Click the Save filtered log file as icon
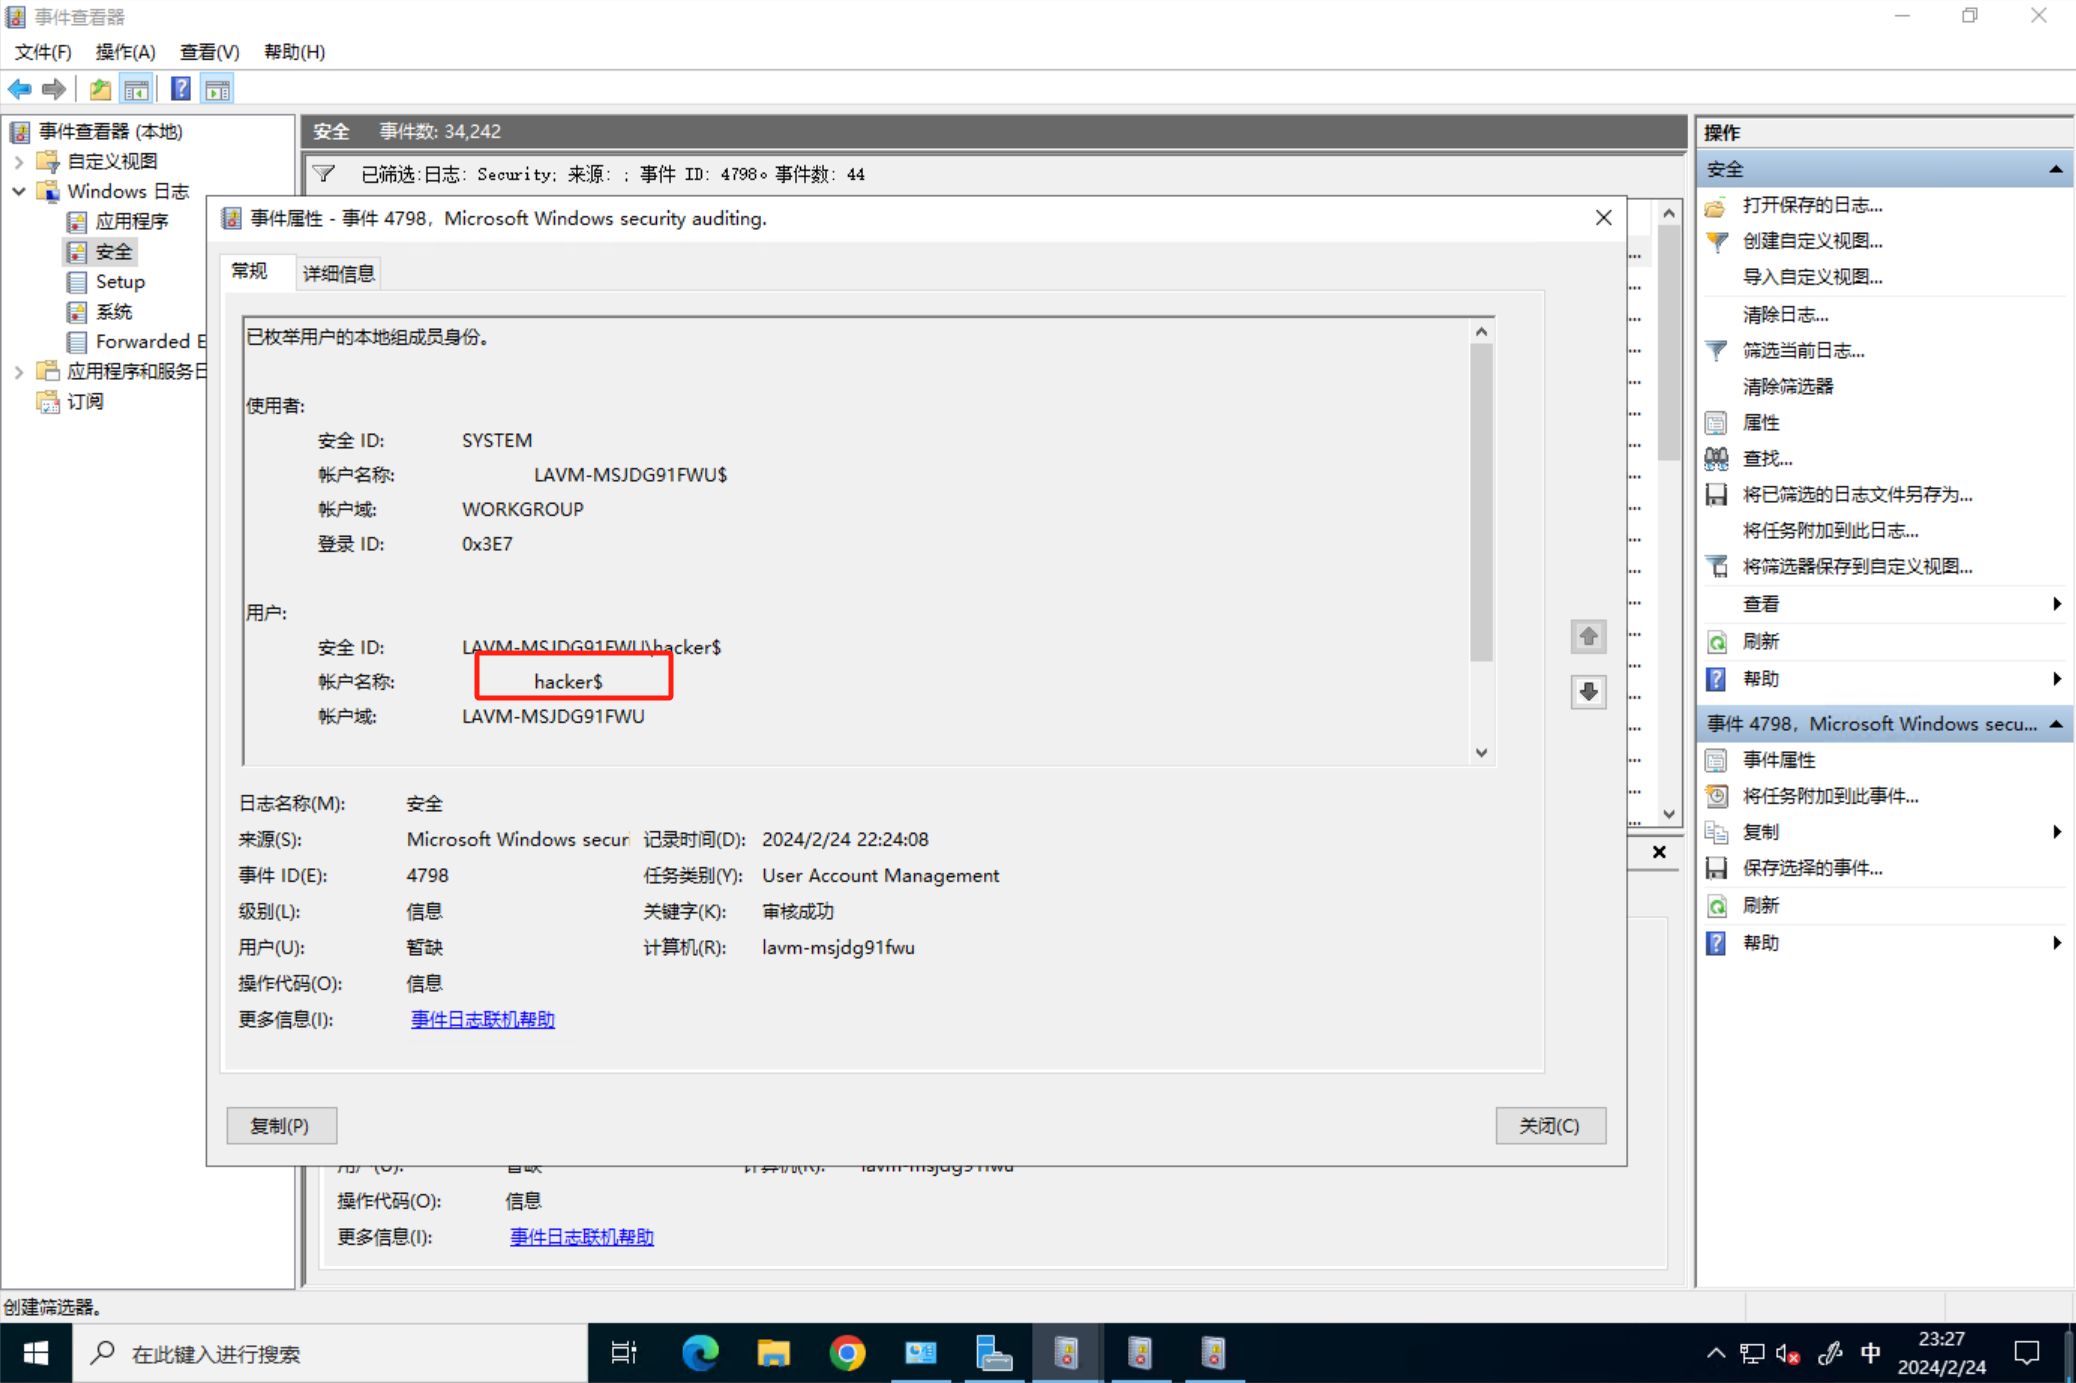 (x=1716, y=494)
